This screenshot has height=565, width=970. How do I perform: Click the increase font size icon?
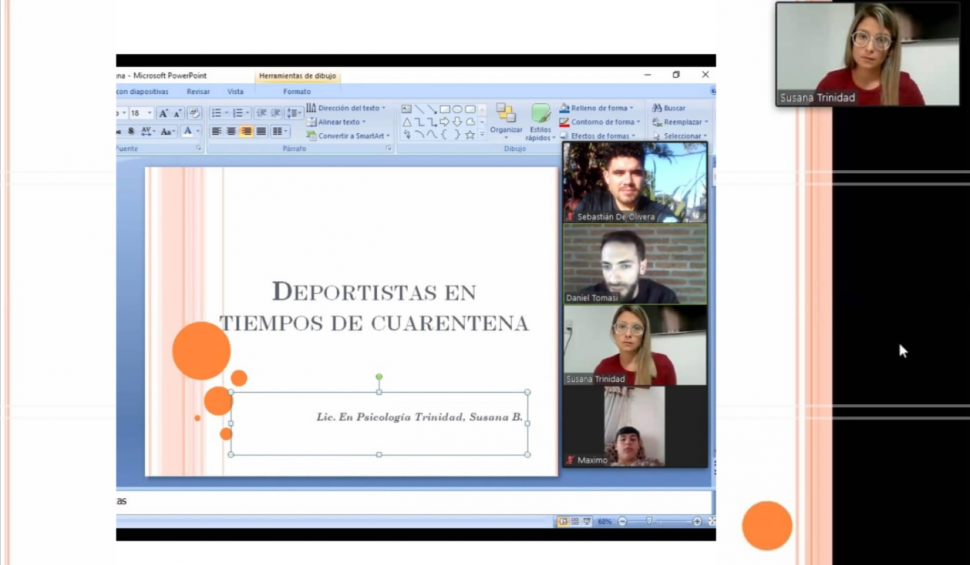(x=163, y=113)
